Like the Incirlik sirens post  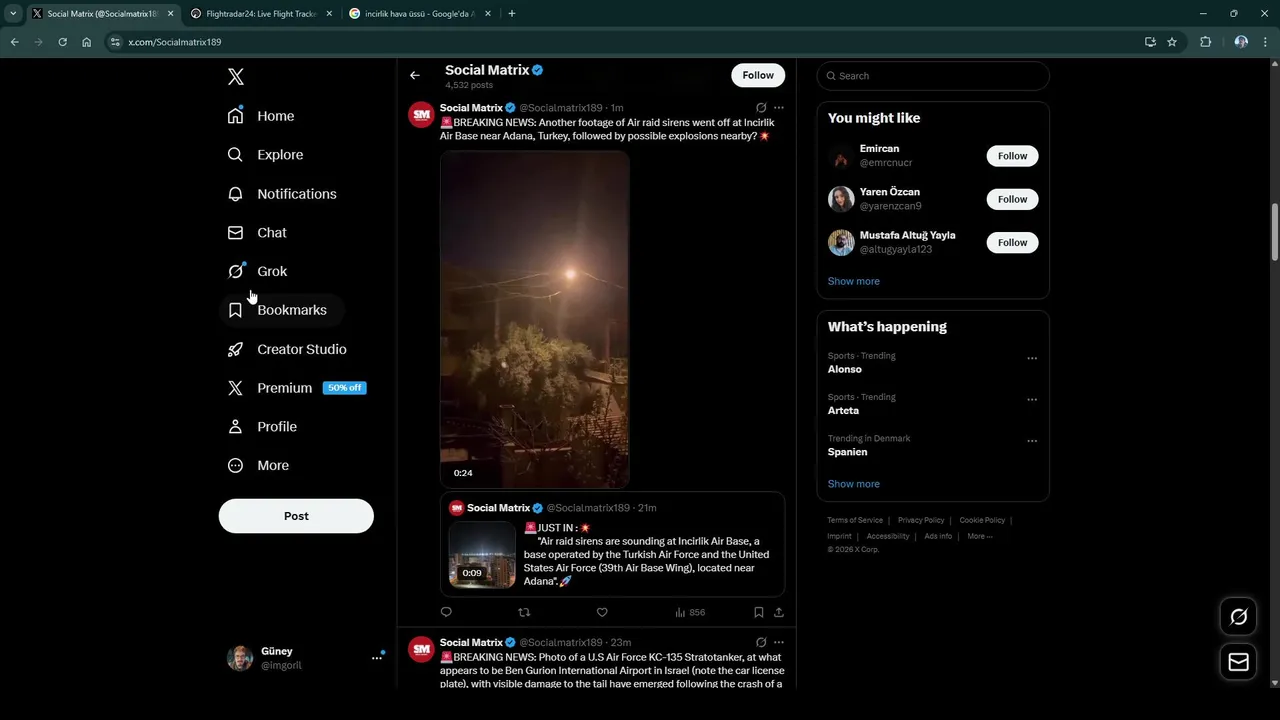tap(602, 612)
